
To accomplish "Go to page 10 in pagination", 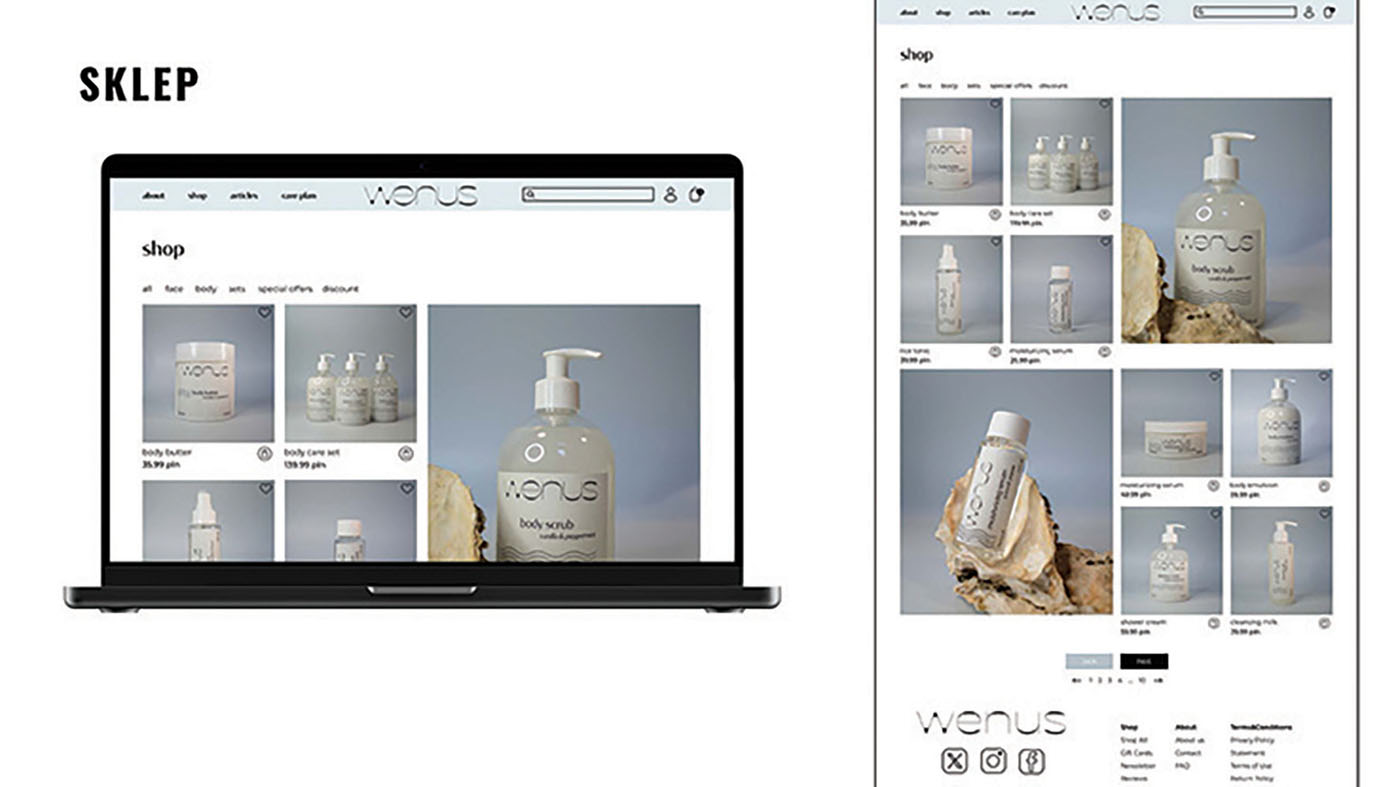I will coord(1141,680).
